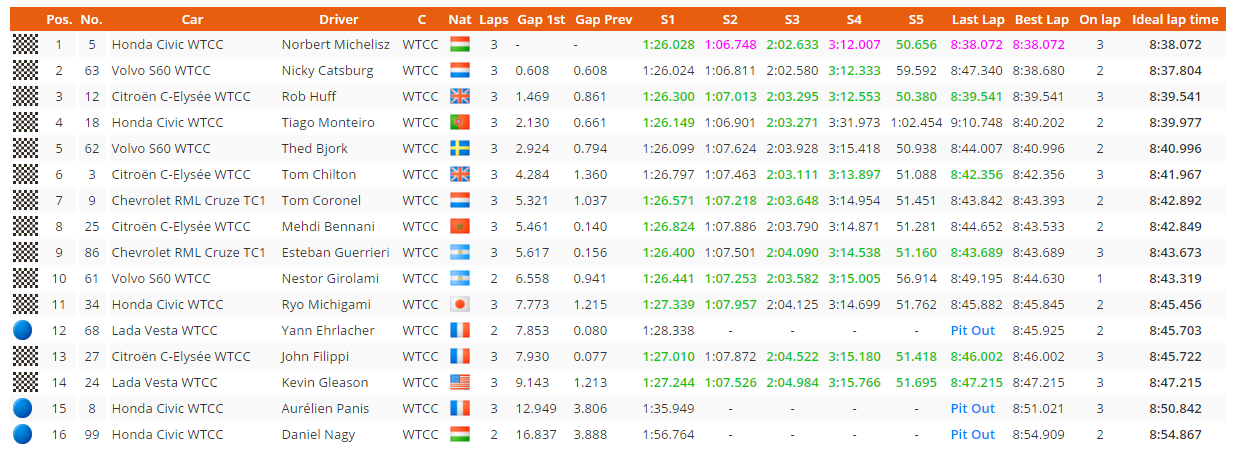
Task: Click the Argentine flag for Esteban Guerrieri
Action: [460, 253]
